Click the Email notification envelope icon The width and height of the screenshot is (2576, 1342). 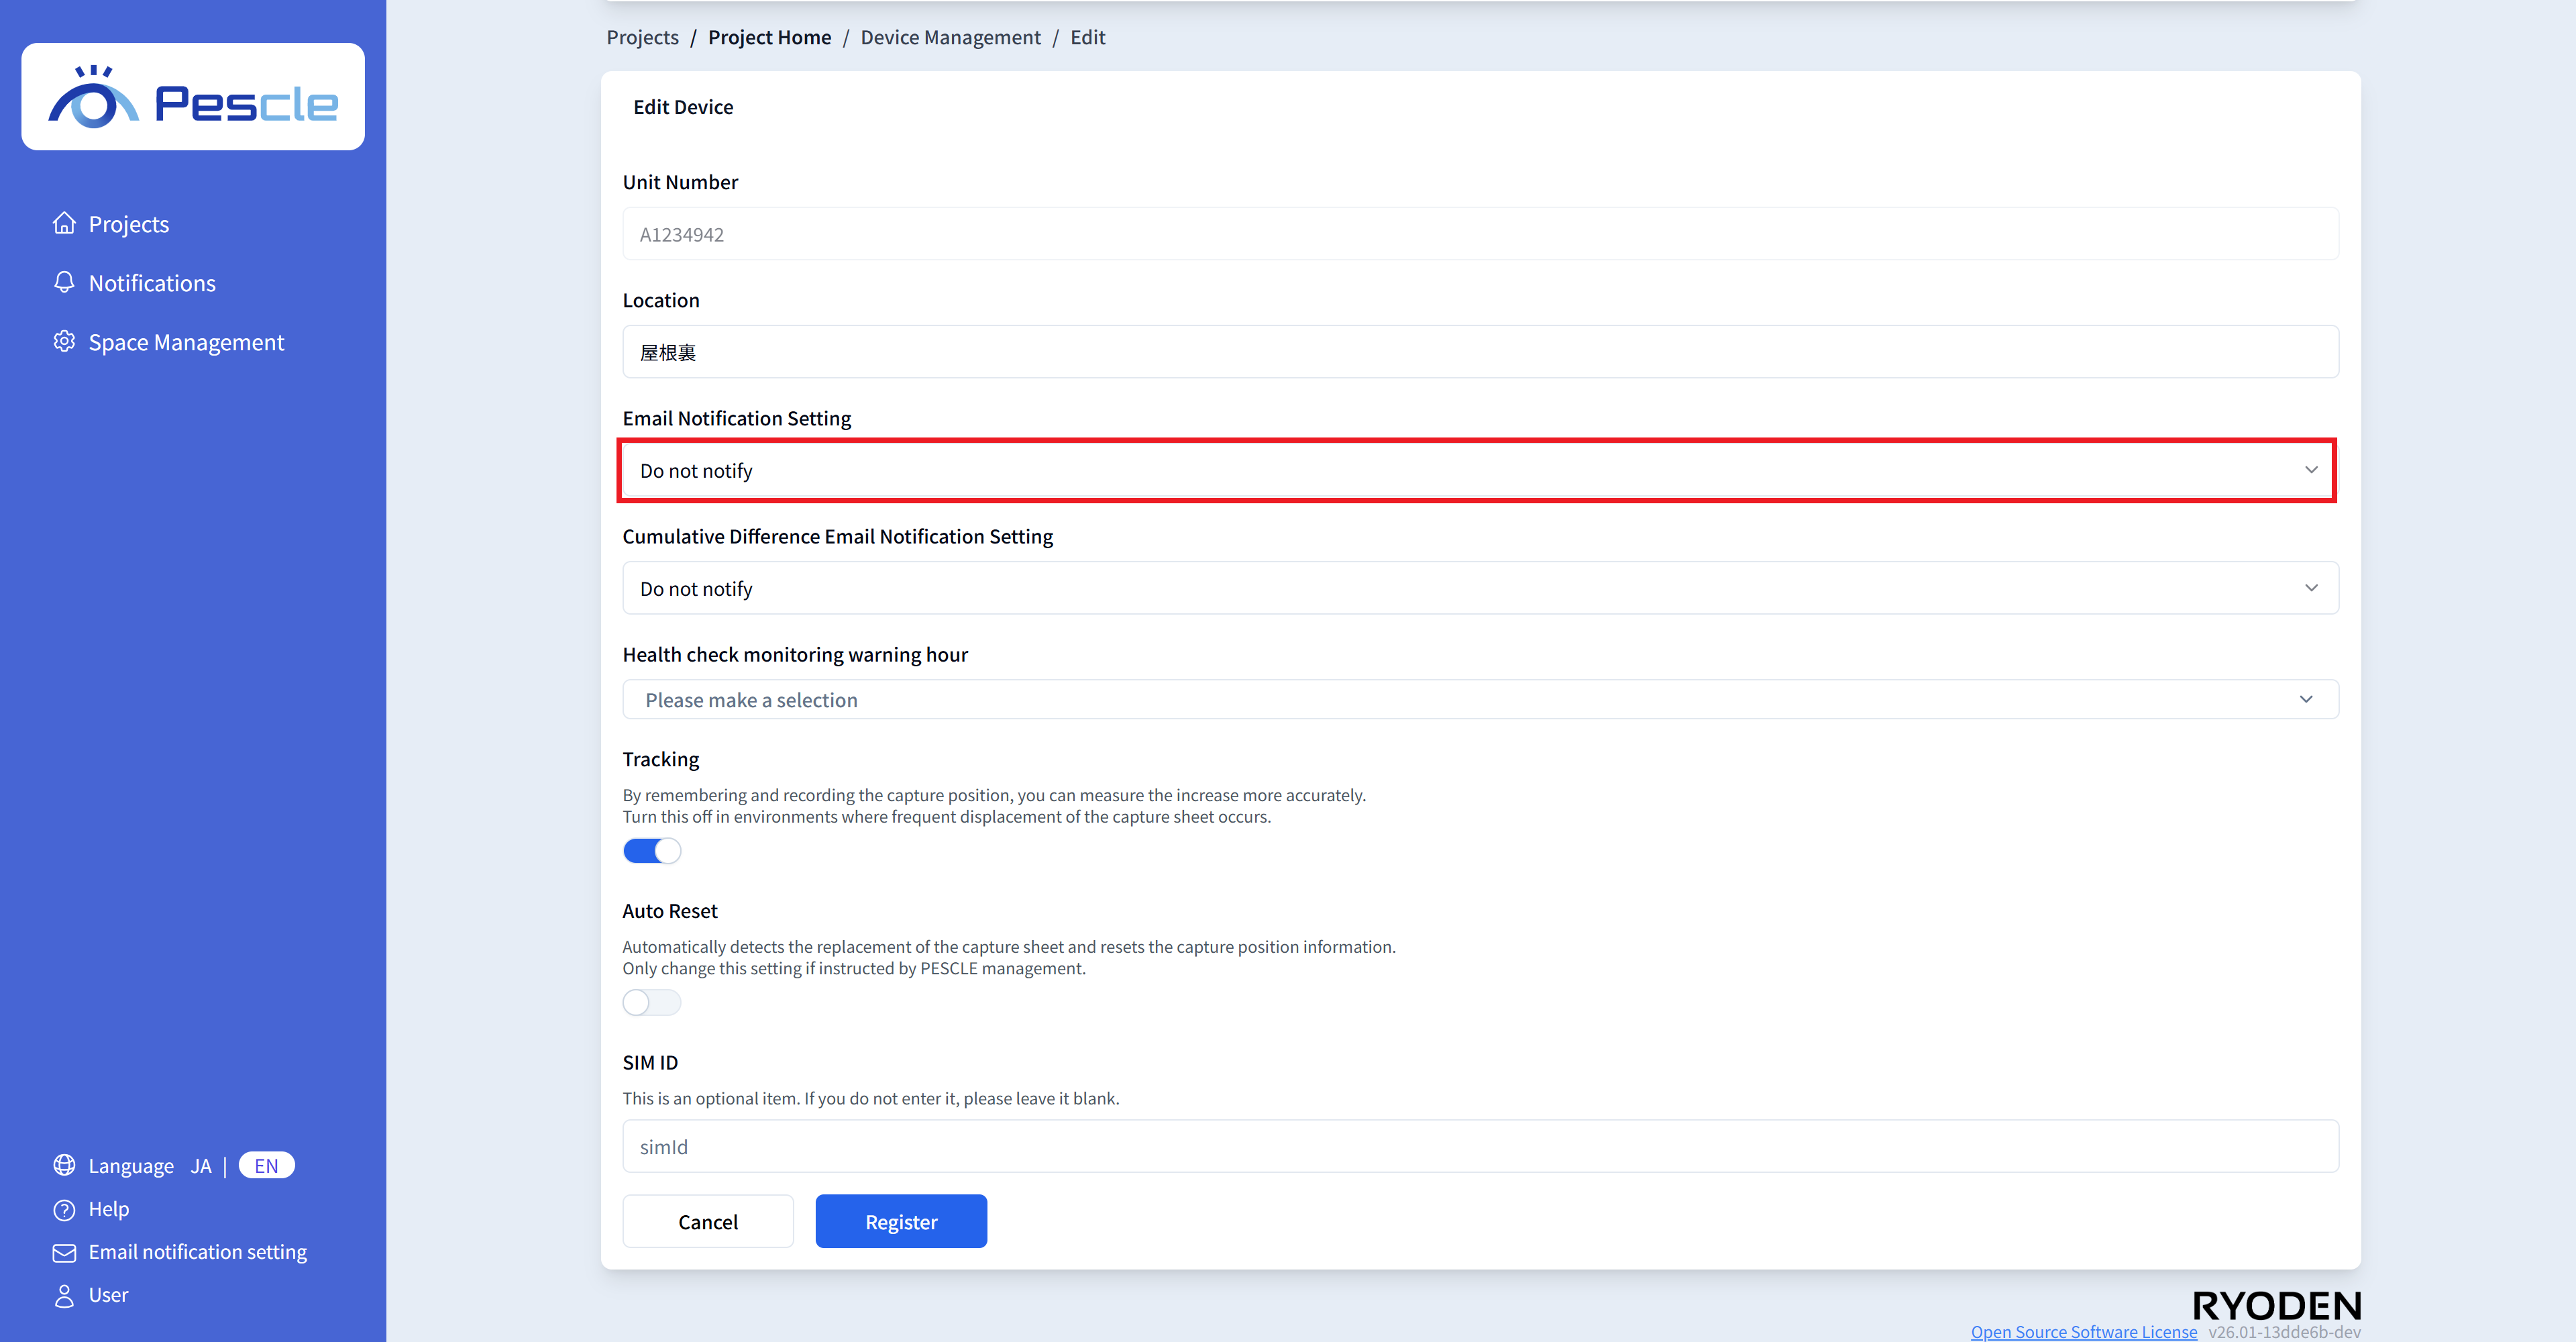(64, 1252)
